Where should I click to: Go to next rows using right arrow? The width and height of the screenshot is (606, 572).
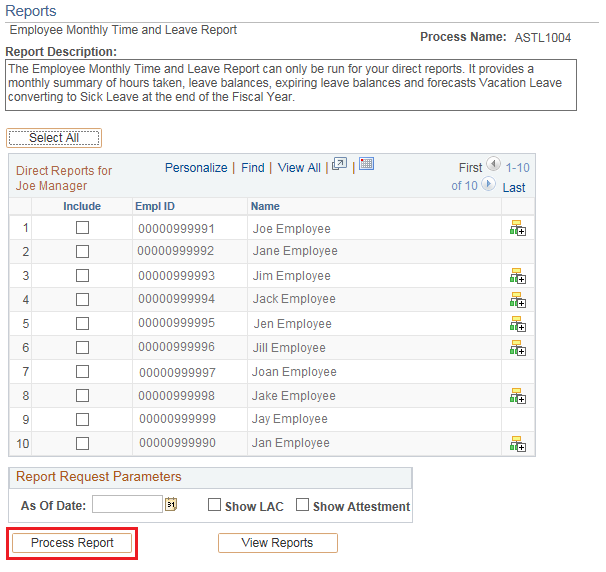coord(488,185)
